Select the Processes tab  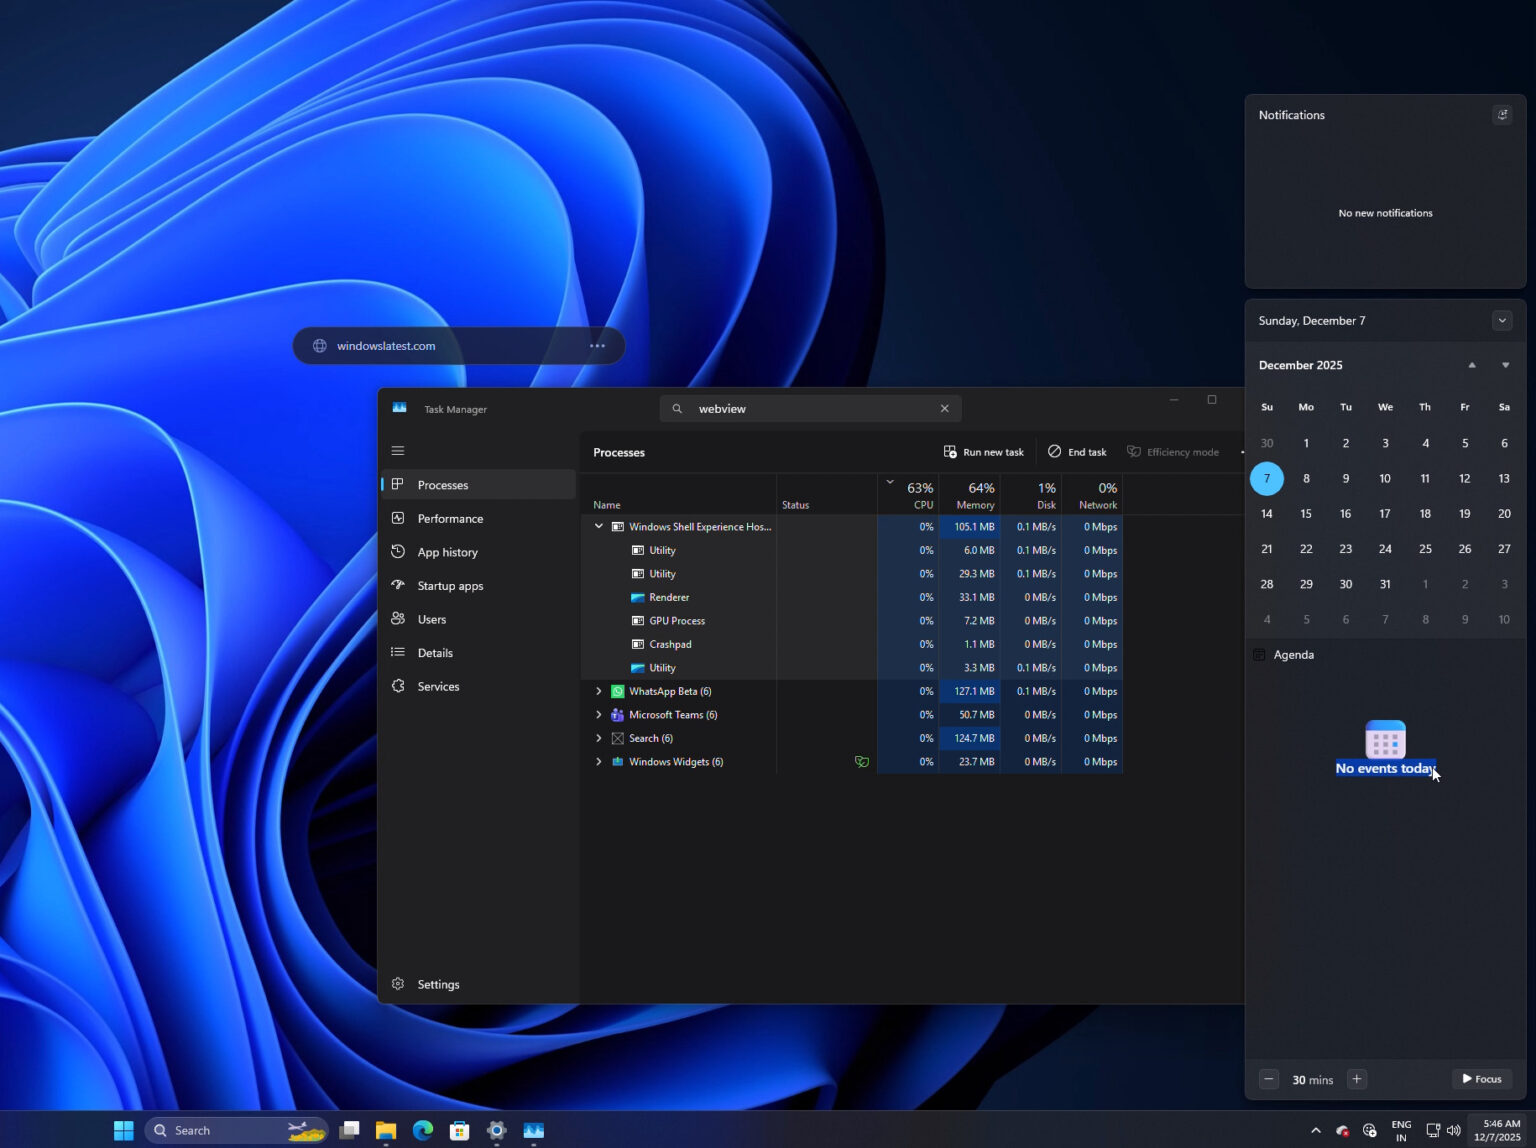tap(443, 484)
